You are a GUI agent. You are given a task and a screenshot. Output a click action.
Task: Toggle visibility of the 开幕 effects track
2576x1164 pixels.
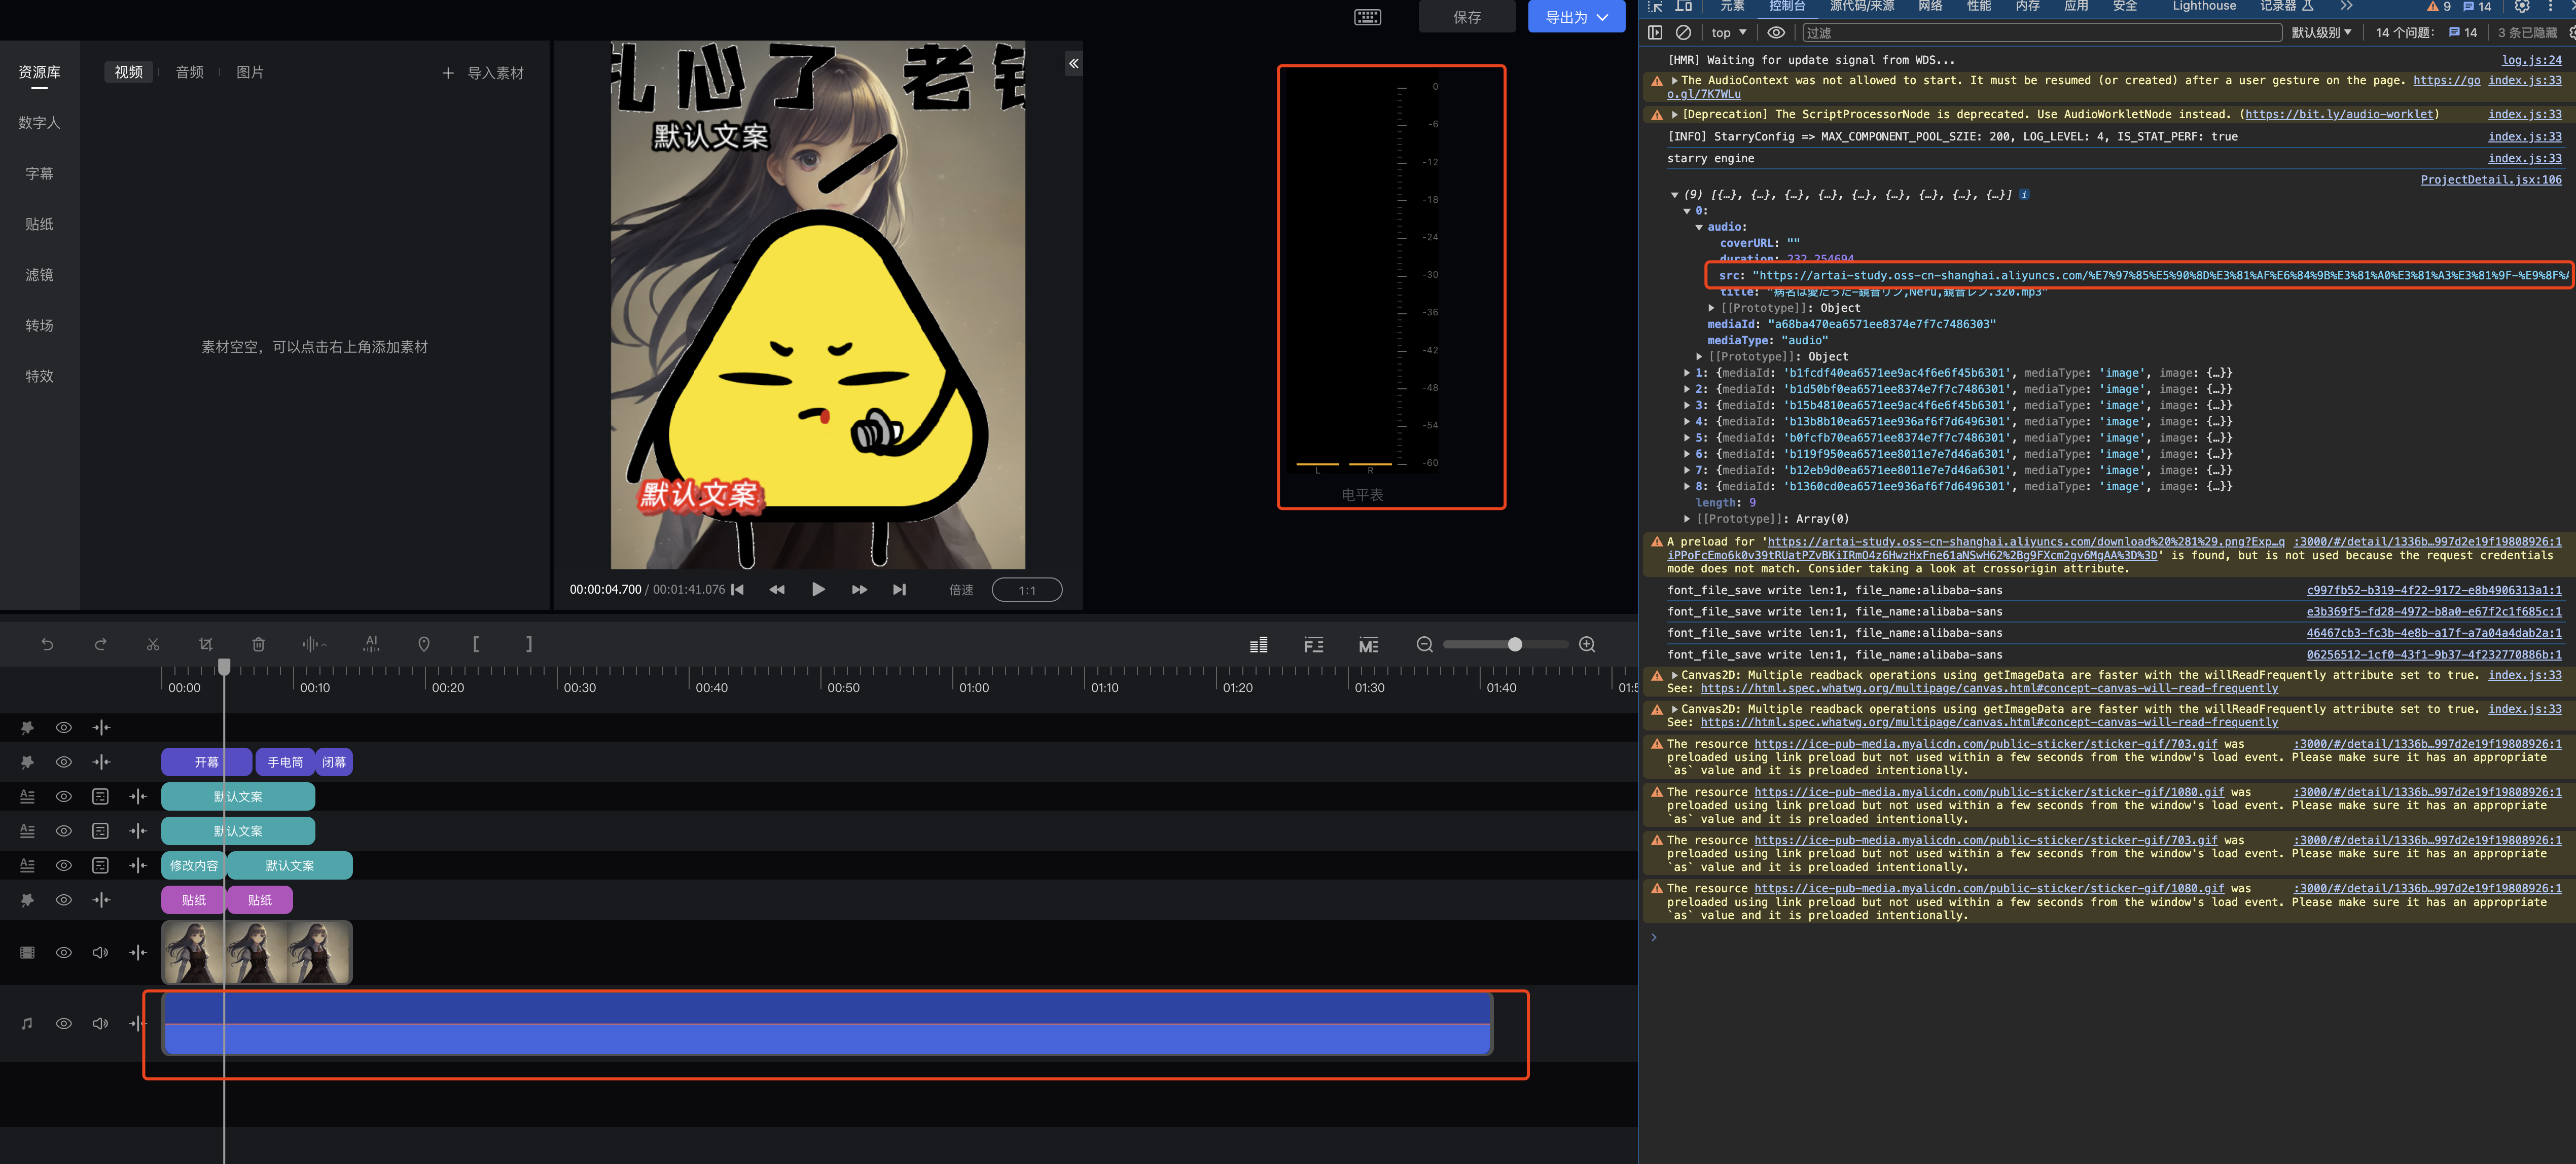64,762
